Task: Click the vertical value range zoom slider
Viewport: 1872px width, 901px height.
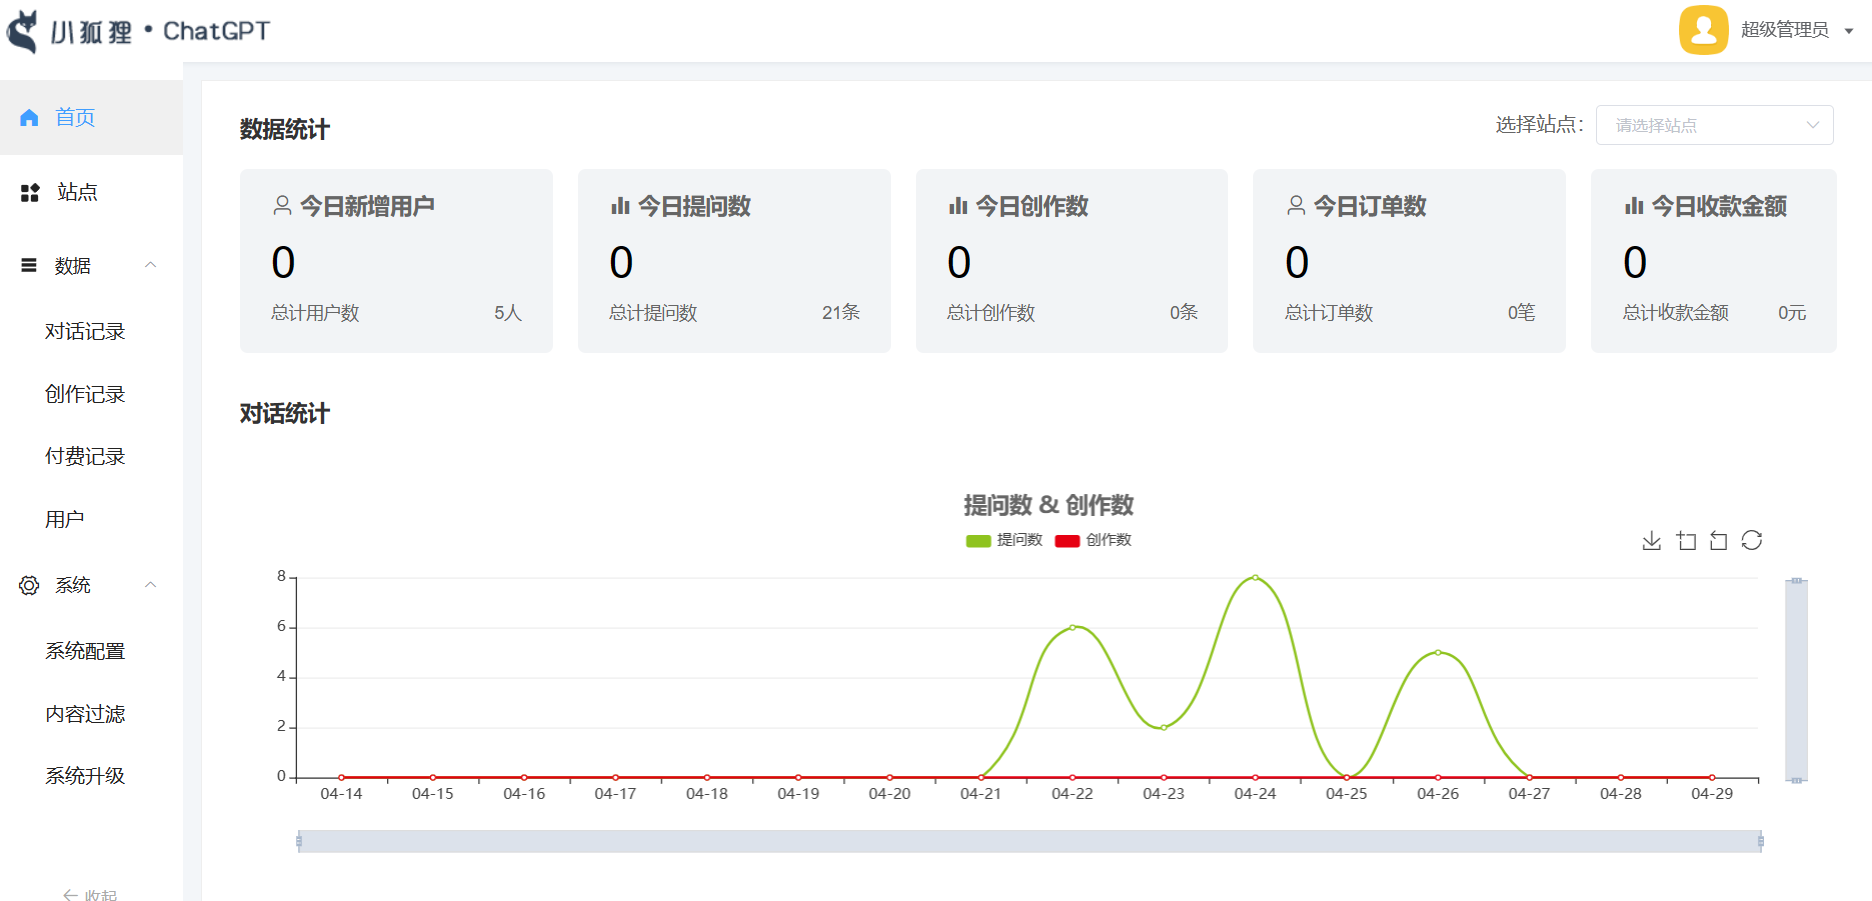Action: tap(1796, 680)
